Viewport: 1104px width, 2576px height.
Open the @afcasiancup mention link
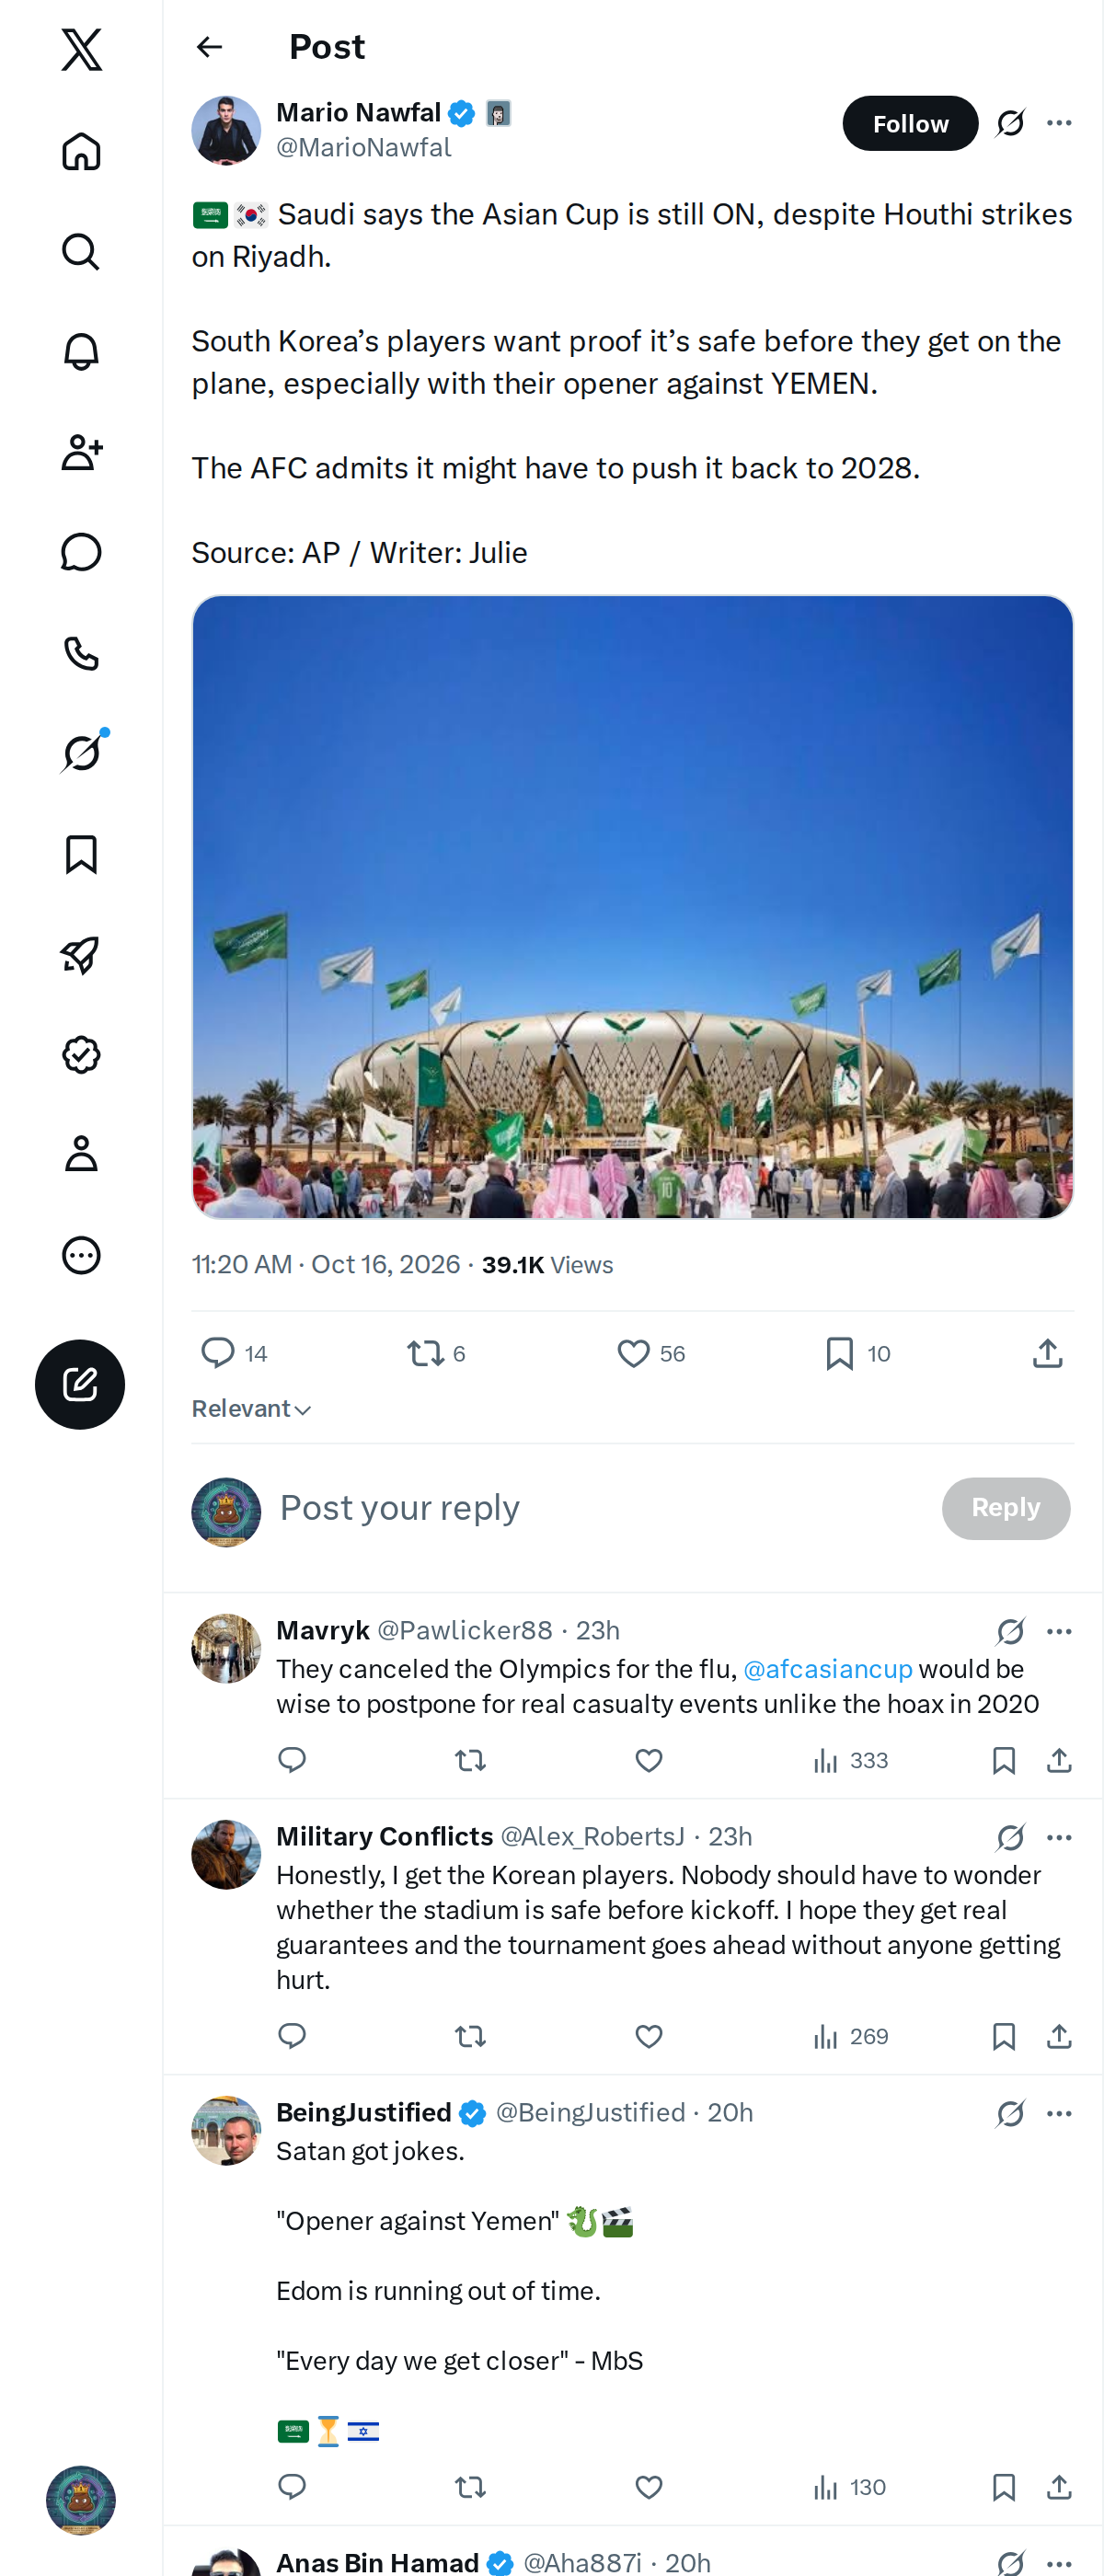pos(827,1669)
